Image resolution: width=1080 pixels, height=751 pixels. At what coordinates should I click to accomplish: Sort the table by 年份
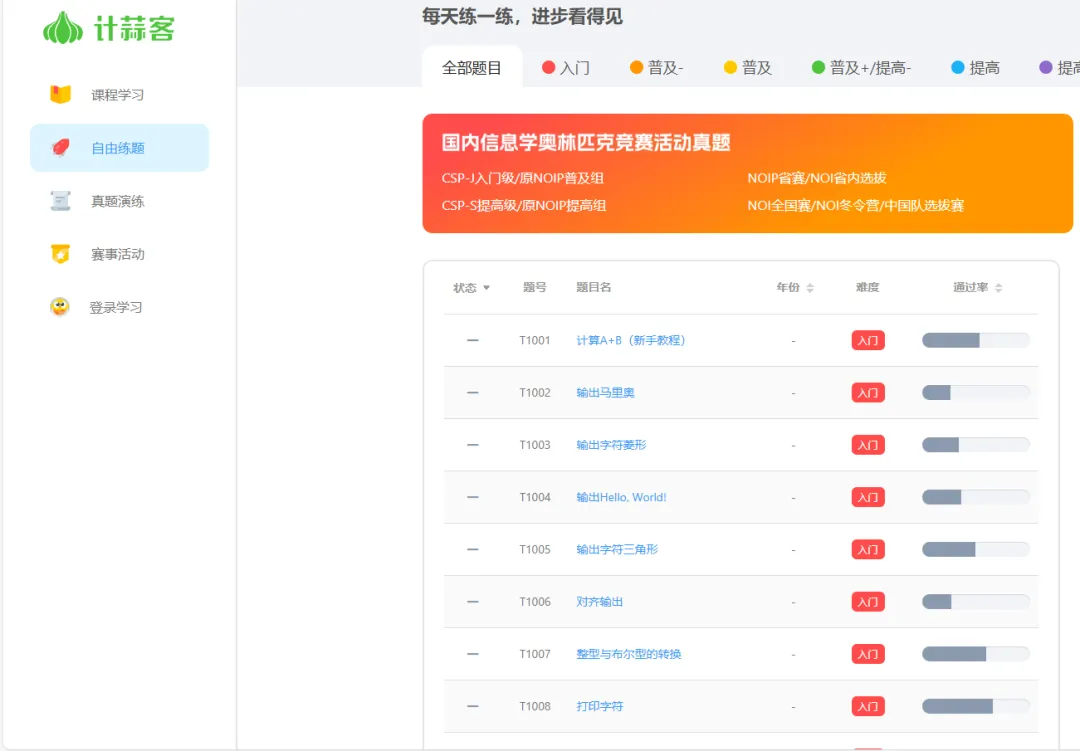[x=795, y=287]
